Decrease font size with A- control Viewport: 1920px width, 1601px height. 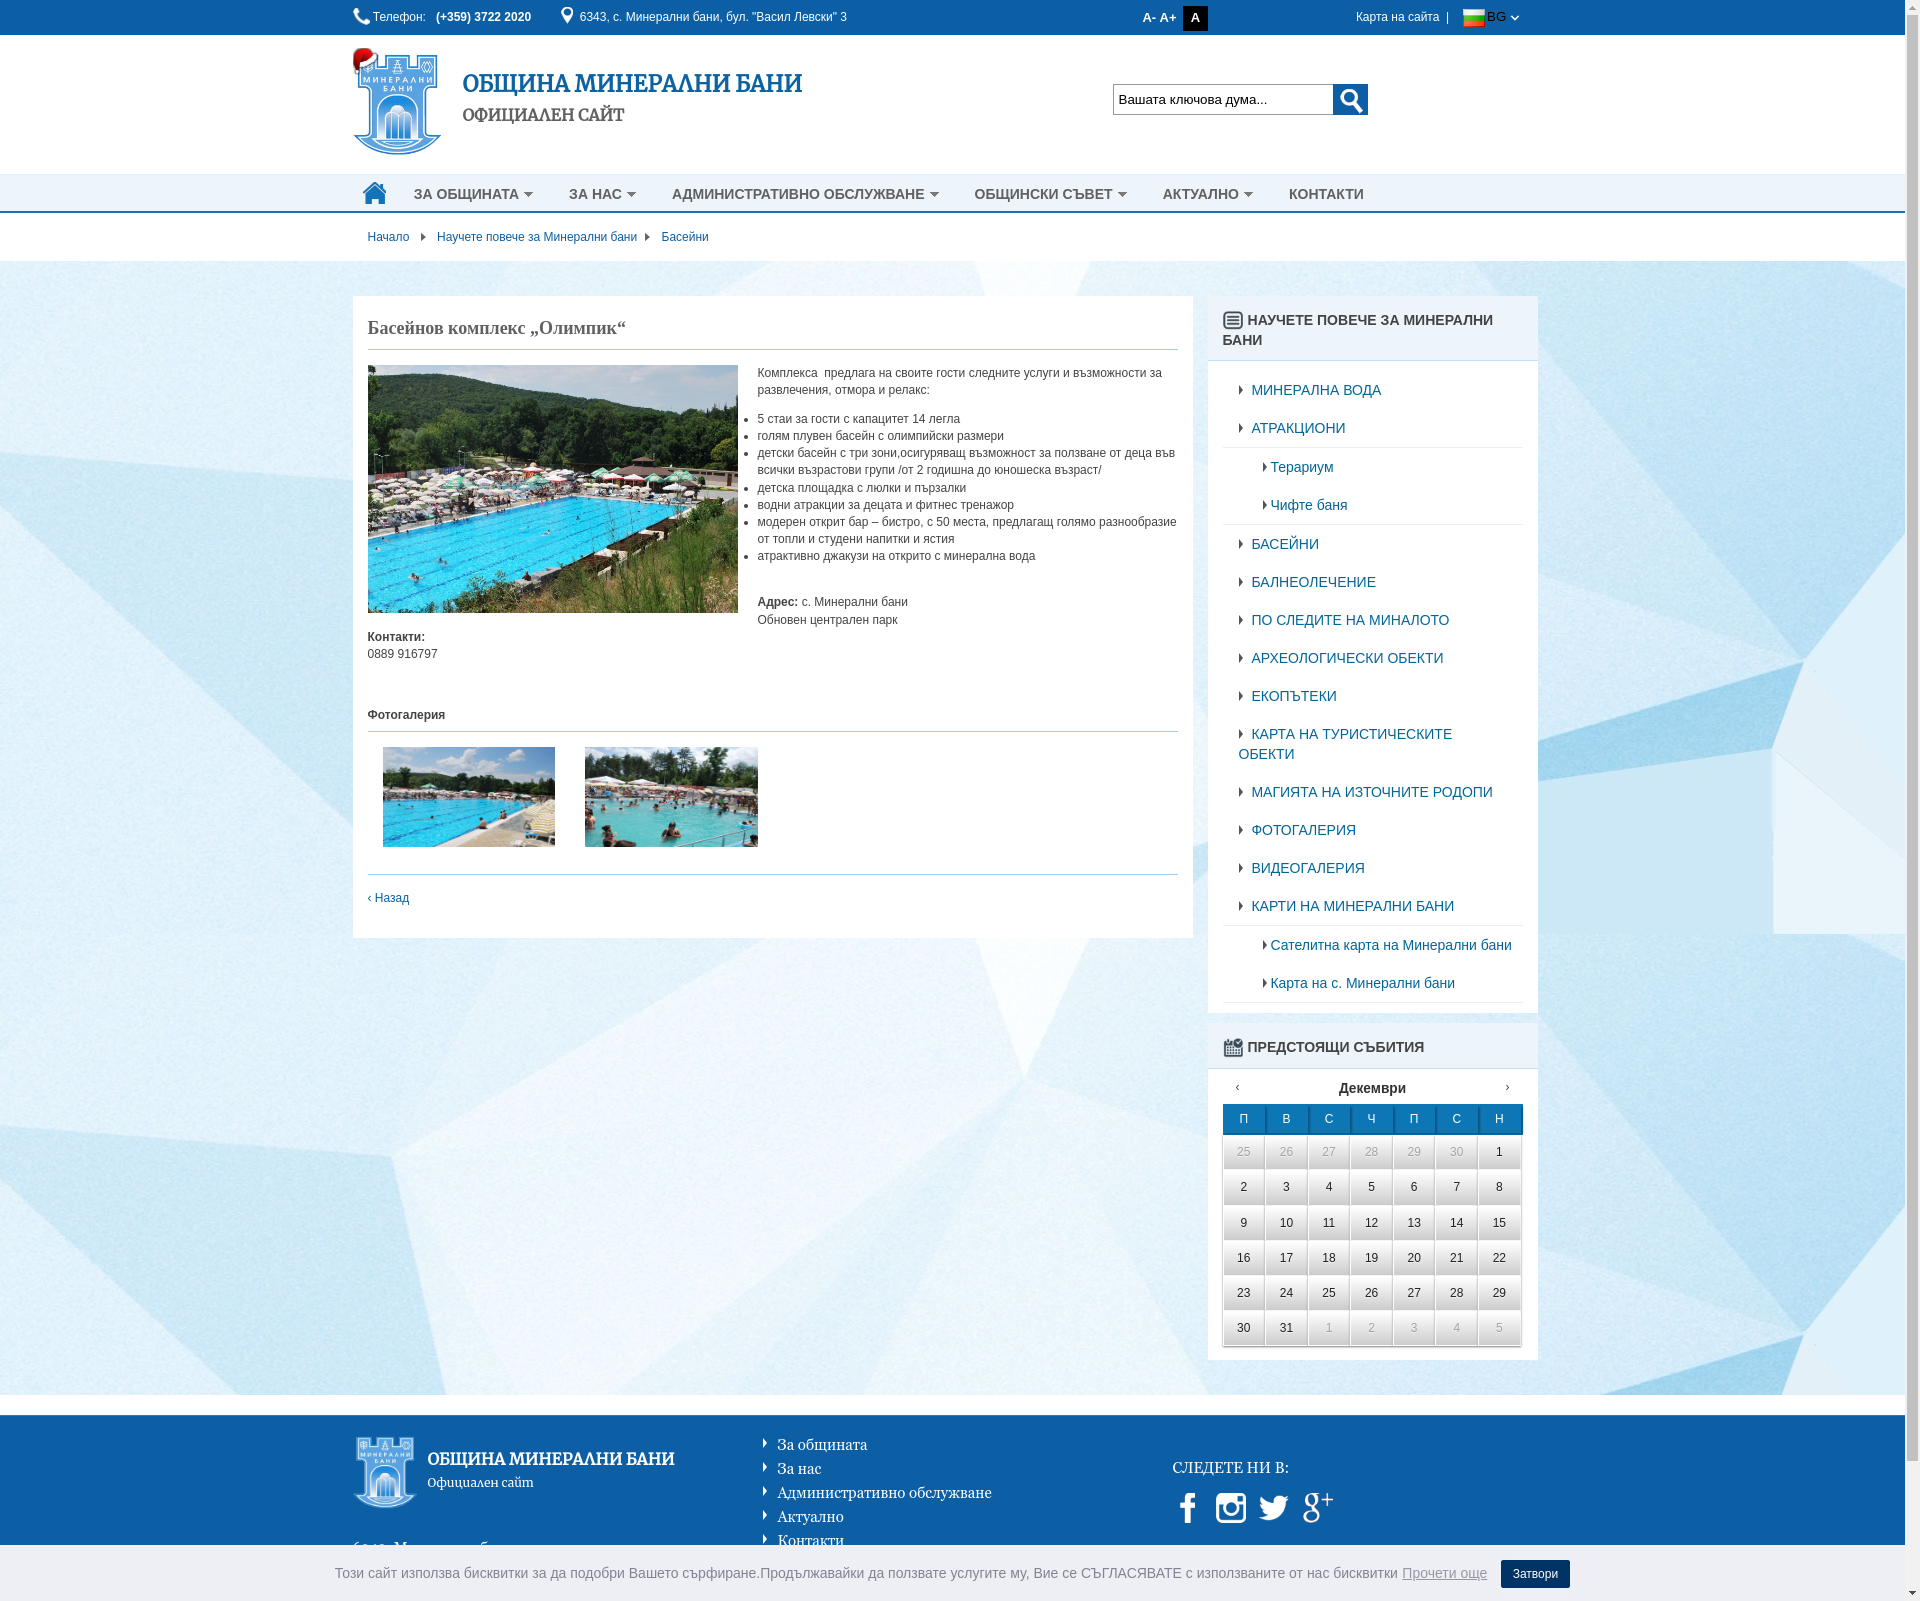[1148, 18]
